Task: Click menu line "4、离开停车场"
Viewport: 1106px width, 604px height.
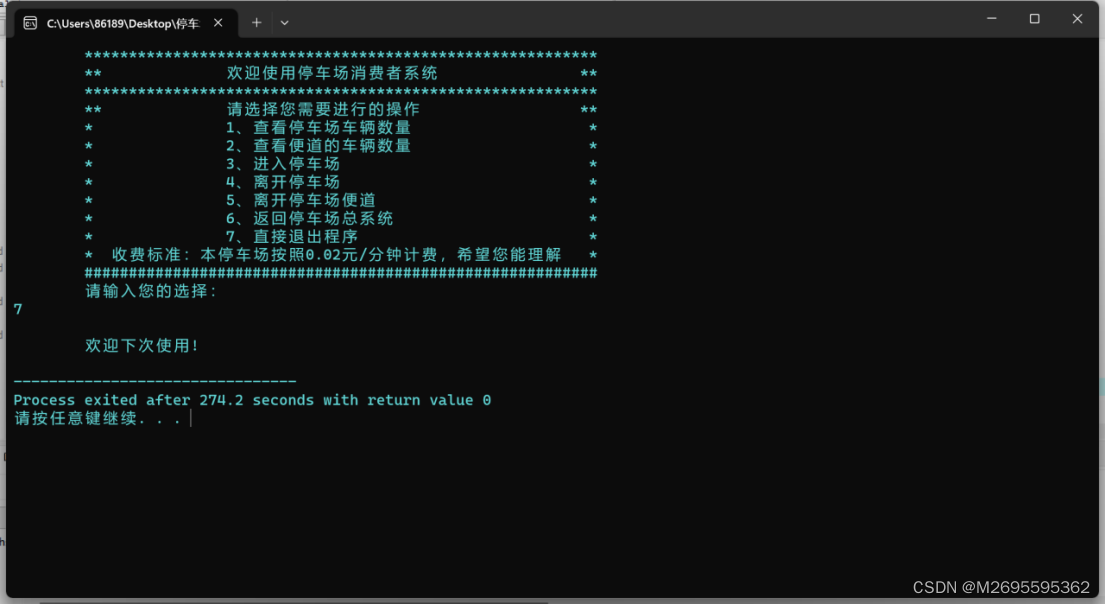Action: click(283, 182)
